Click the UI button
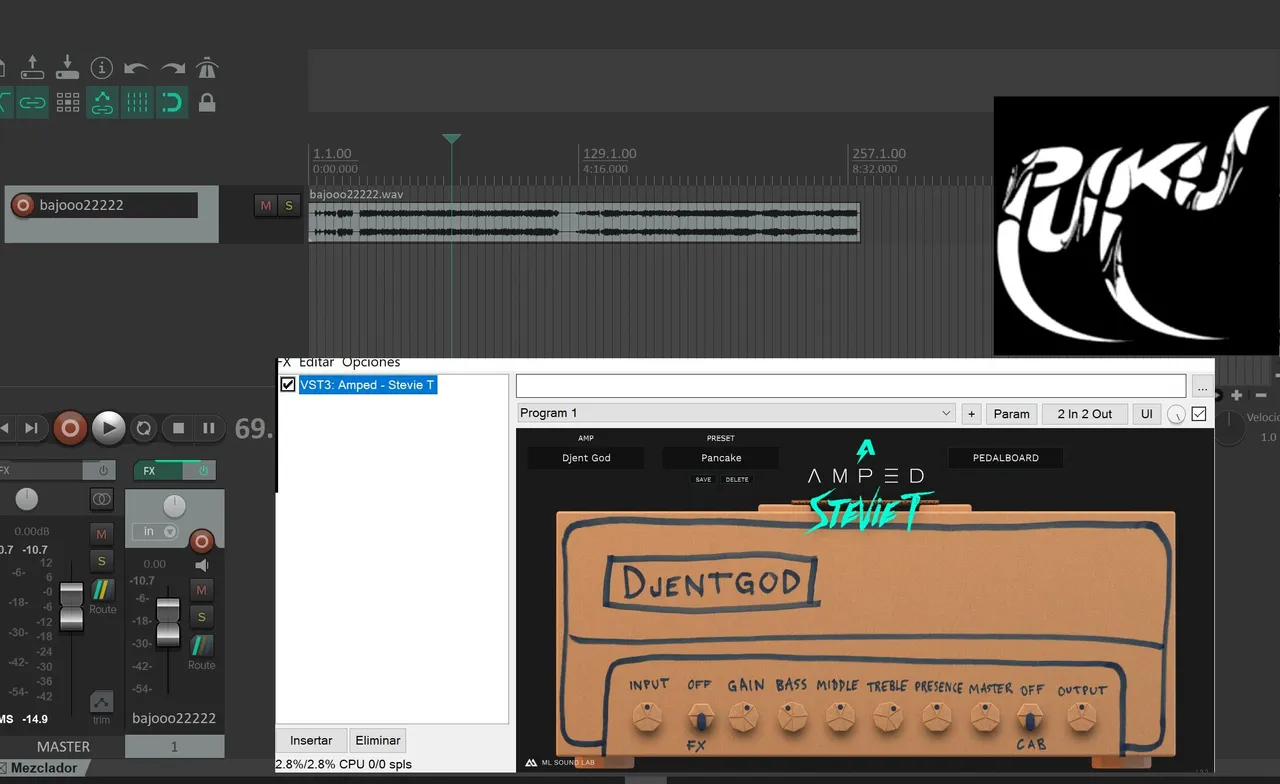Screen dimensions: 1280x784 (x=1147, y=413)
